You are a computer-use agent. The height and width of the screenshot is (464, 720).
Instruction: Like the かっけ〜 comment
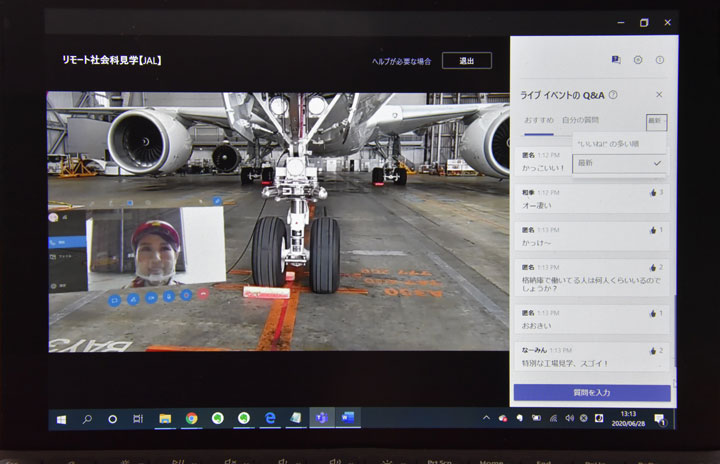[652, 230]
